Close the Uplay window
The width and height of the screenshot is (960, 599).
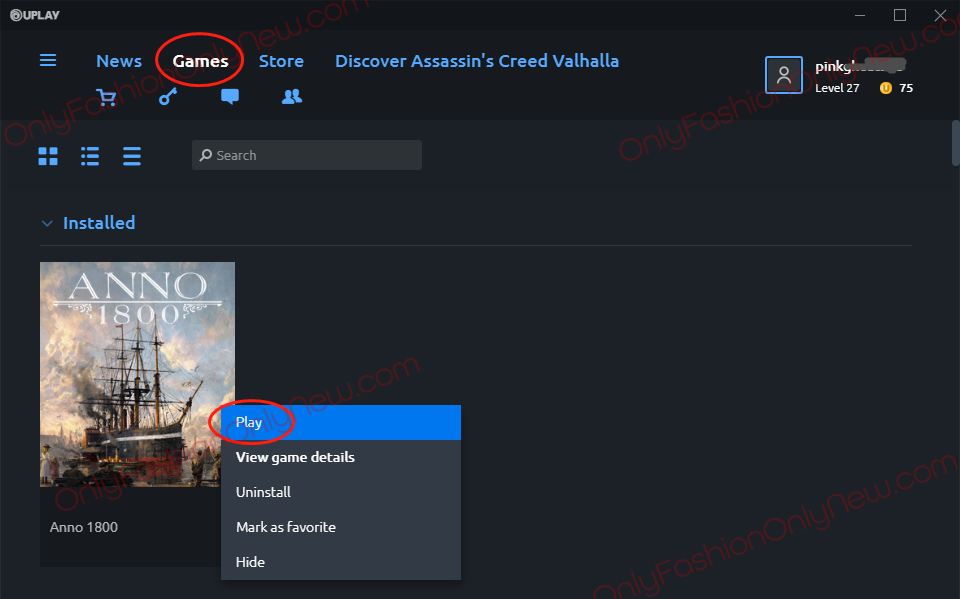pos(940,15)
